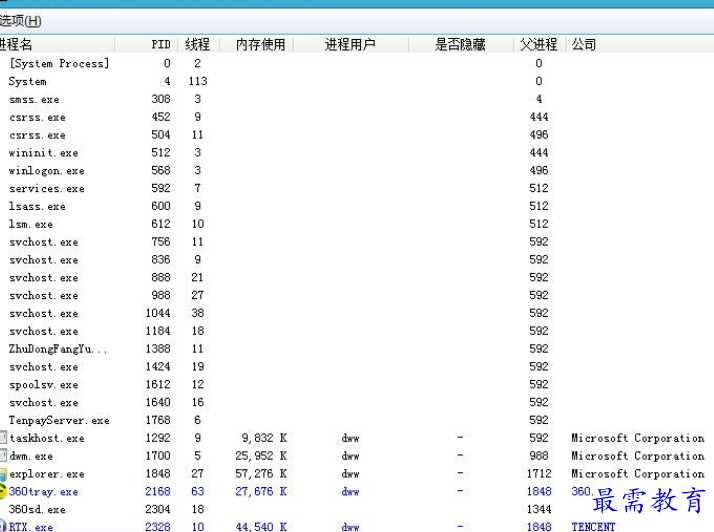Screen dimensions: 714x532
Task: Click Microsoft Corporation in explorer.exe row
Action: [638, 474]
